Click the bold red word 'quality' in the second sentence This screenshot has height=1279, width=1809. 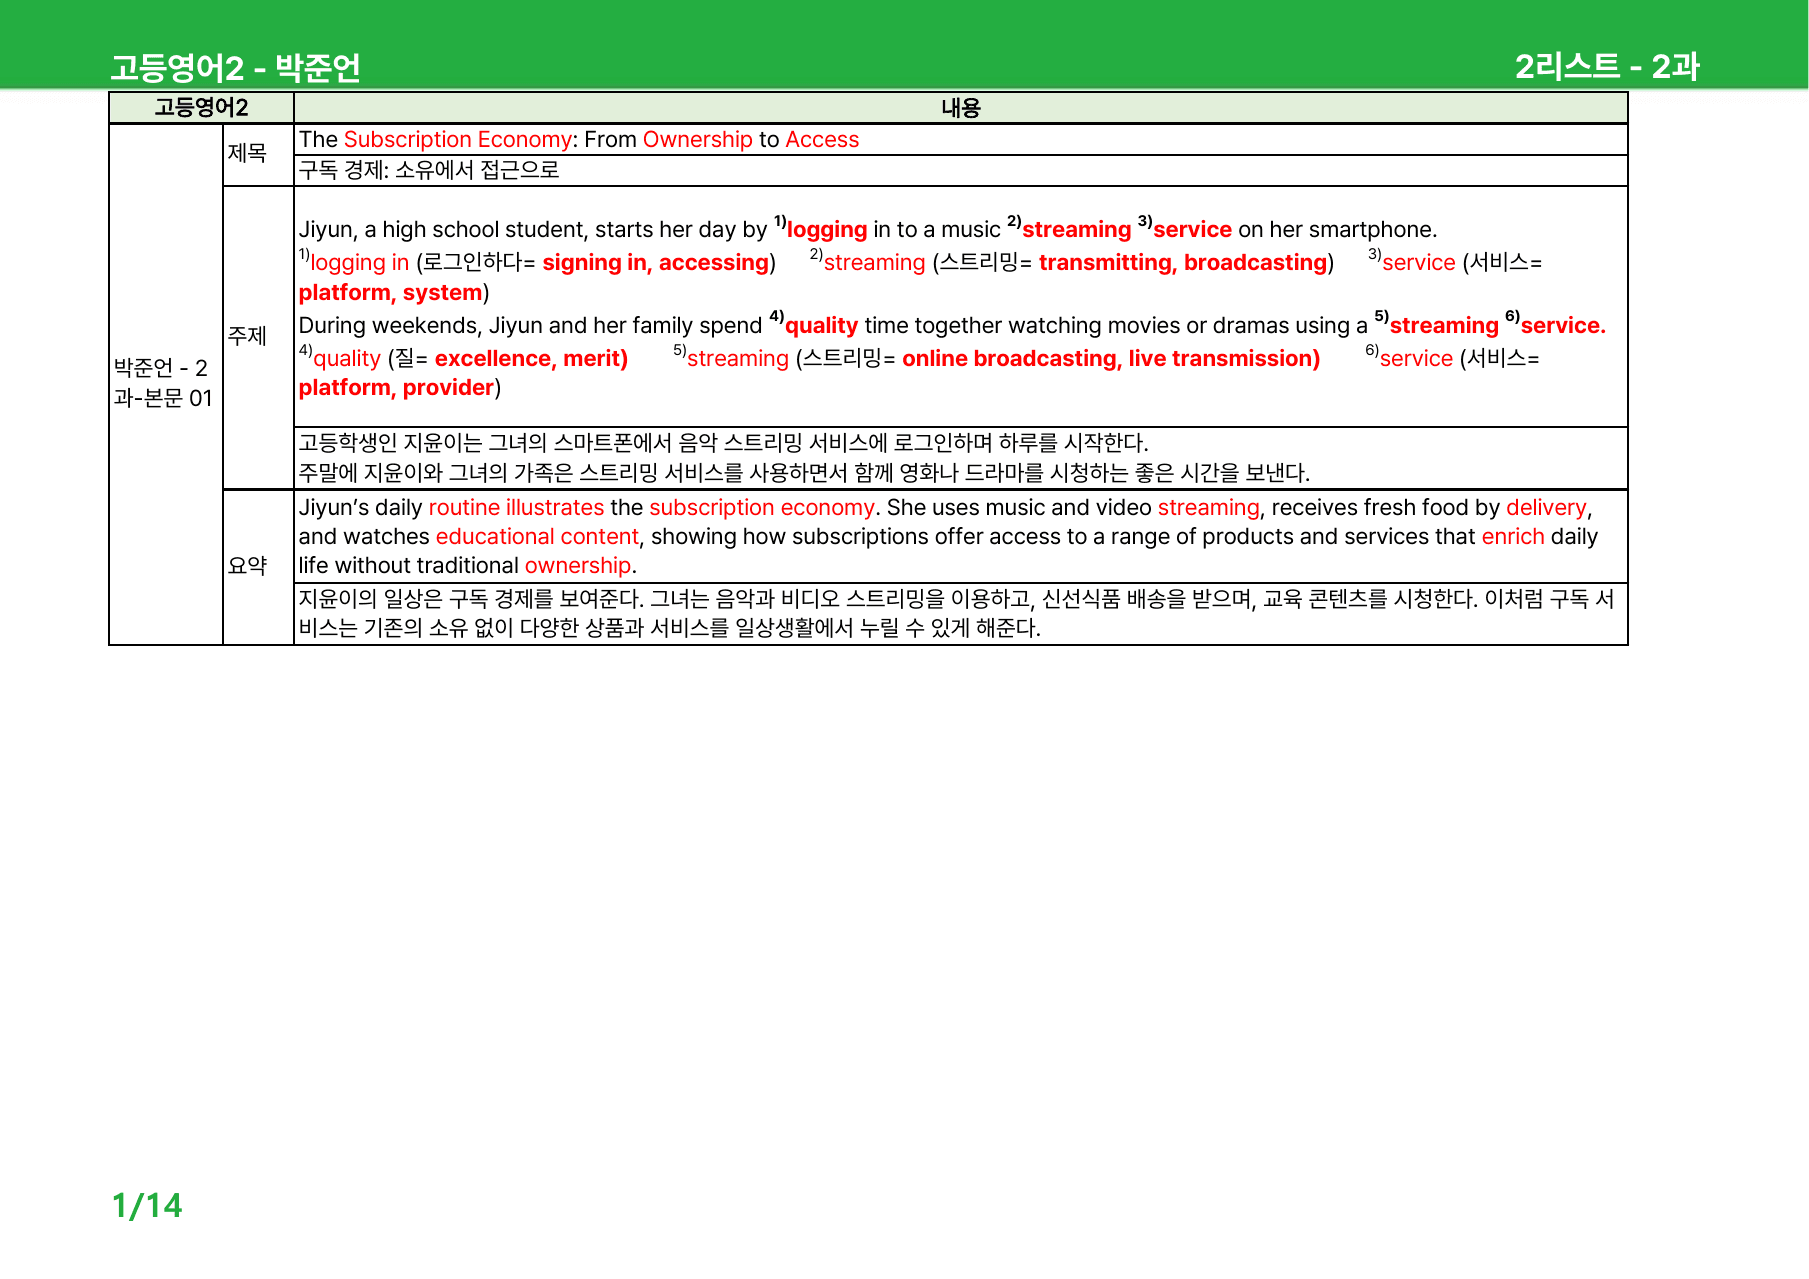coord(821,325)
